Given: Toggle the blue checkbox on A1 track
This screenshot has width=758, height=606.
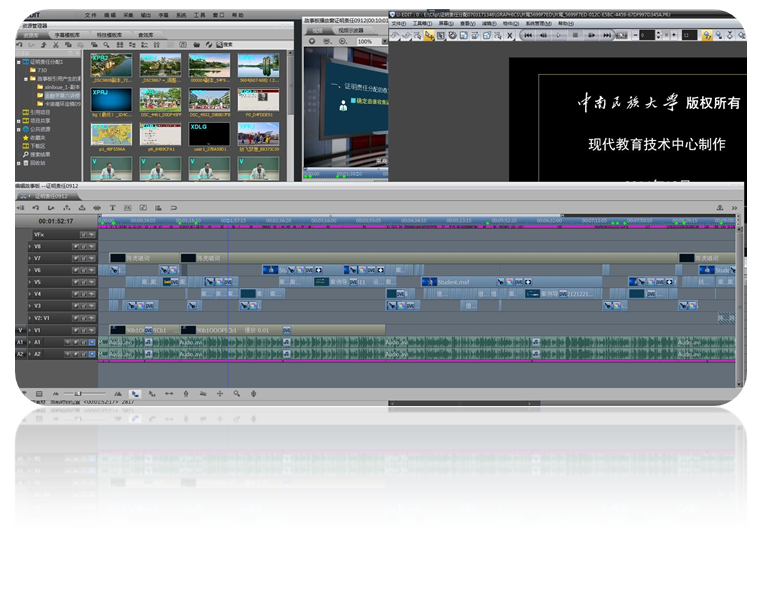Looking at the screenshot, I should (x=91, y=342).
